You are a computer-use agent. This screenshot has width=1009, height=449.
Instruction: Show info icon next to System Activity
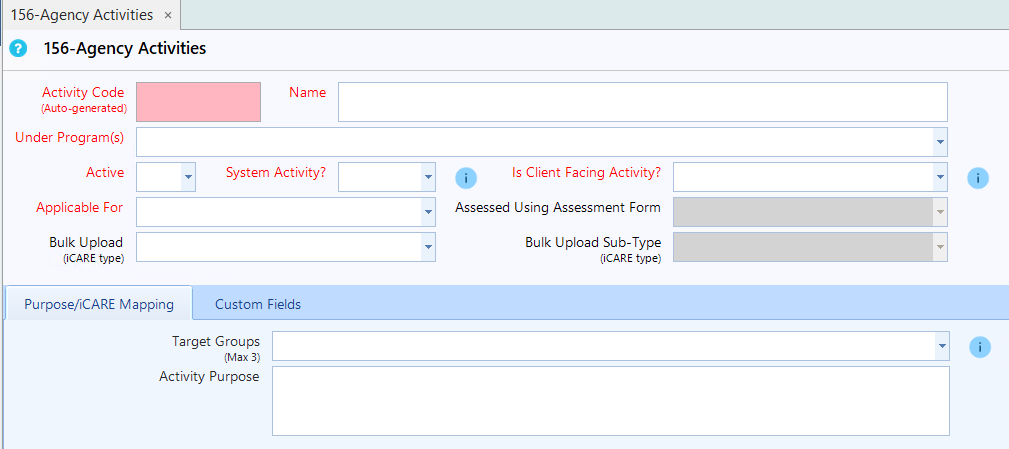466,178
